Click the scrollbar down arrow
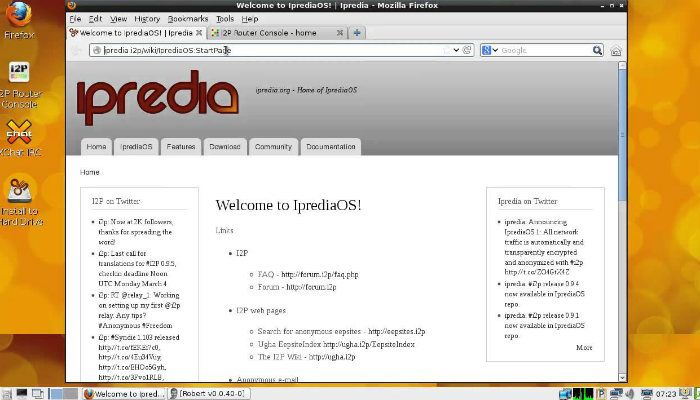This screenshot has width=700, height=400. coord(622,377)
